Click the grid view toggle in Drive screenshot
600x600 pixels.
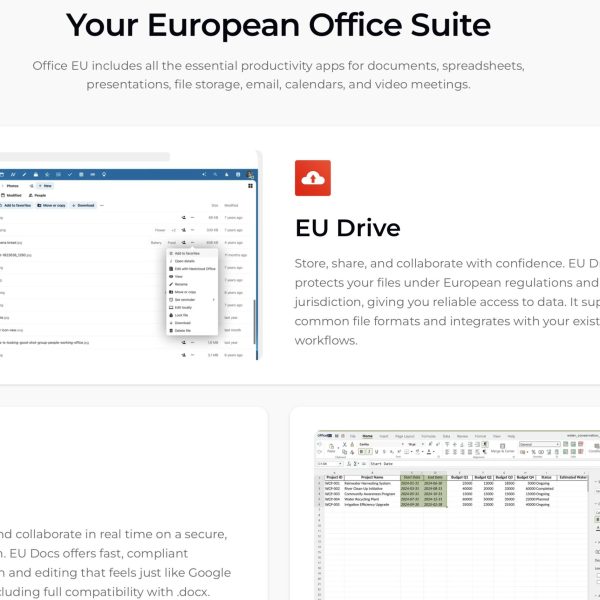point(250,186)
